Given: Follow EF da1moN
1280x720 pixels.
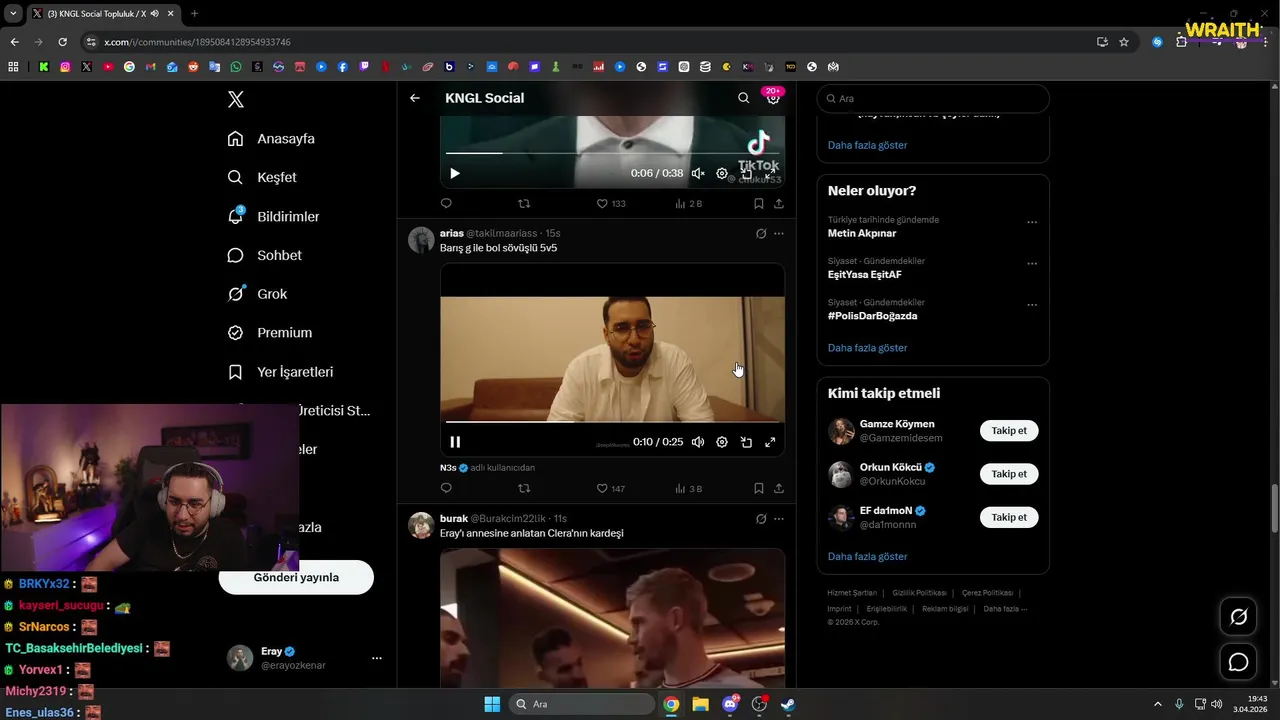Looking at the screenshot, I should (x=1009, y=517).
